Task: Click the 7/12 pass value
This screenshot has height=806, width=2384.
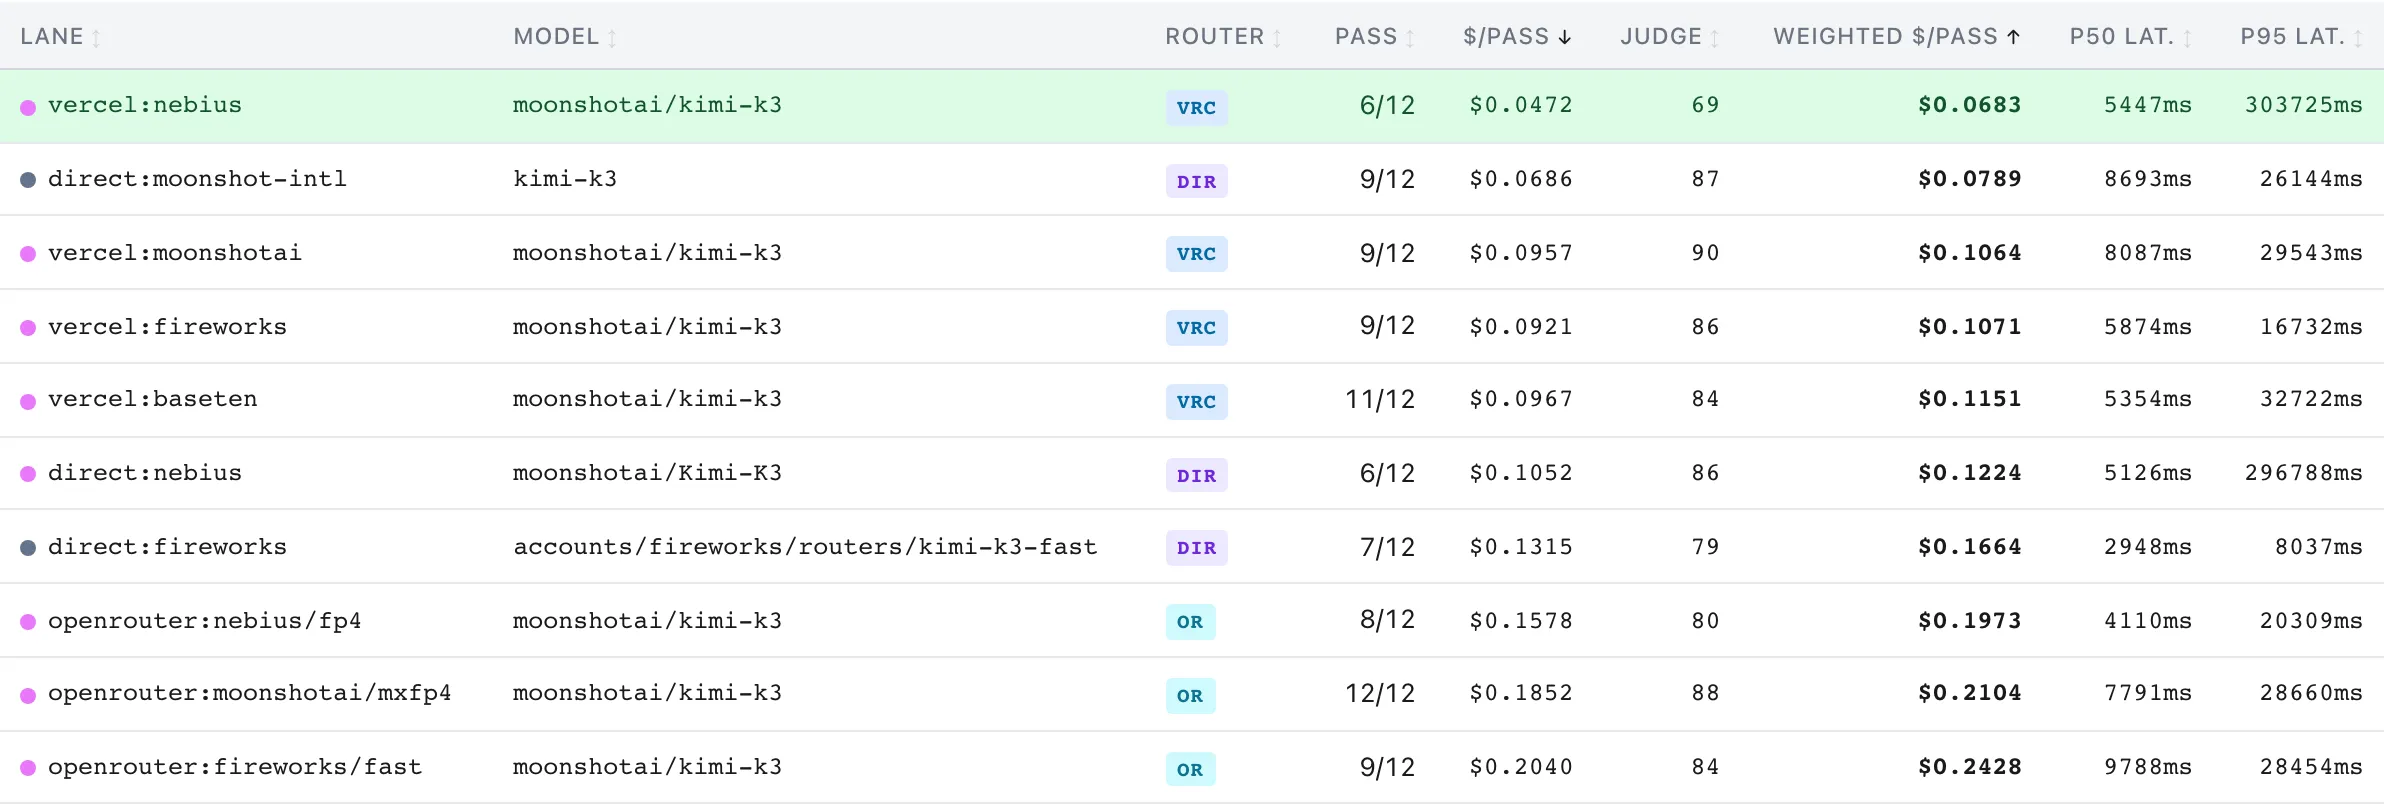Action: [x=1388, y=547]
